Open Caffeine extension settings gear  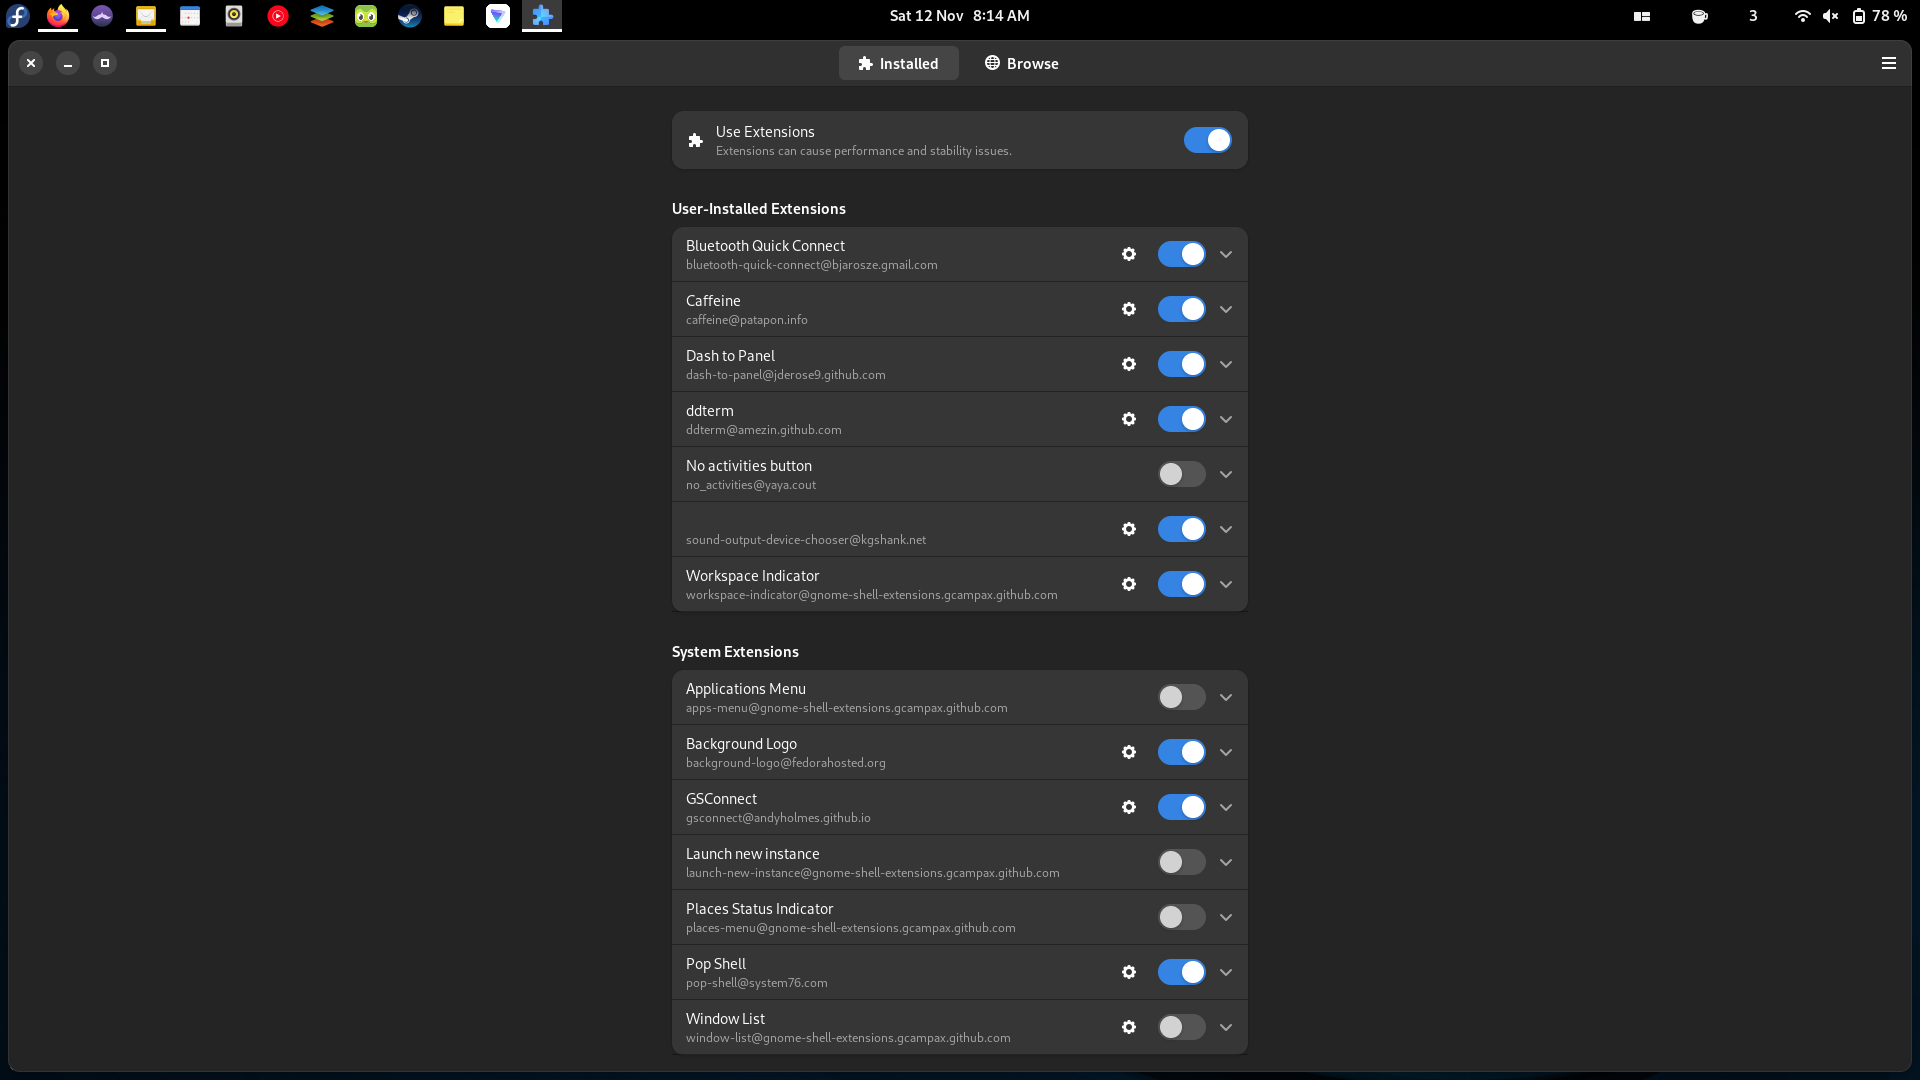coord(1129,309)
